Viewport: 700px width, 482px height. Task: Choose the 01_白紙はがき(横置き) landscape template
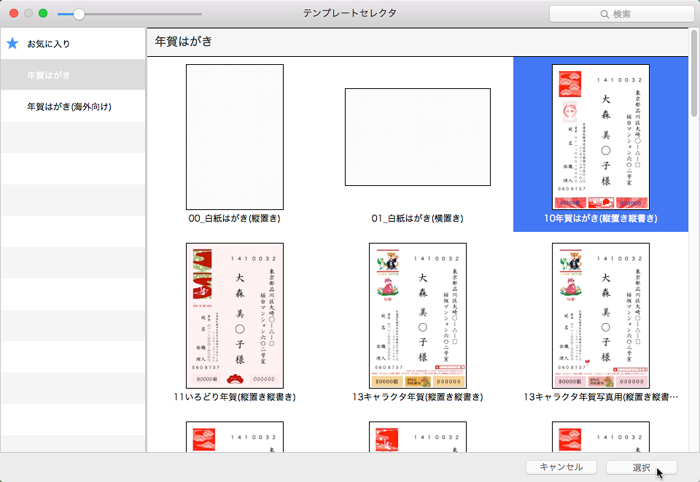417,137
